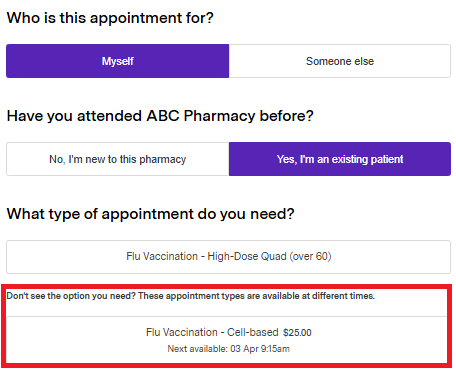The height and width of the screenshot is (375, 456).
Task: Choose Yes, I'm an existing patient
Action: [x=340, y=159]
